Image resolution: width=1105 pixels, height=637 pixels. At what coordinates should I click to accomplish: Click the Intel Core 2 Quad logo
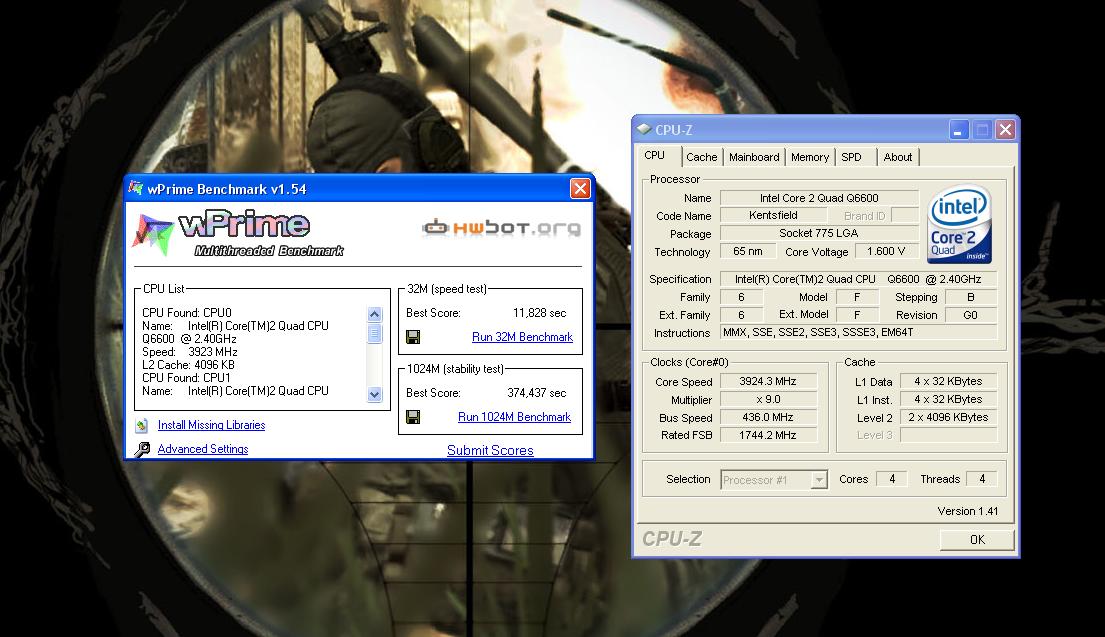coord(959,223)
